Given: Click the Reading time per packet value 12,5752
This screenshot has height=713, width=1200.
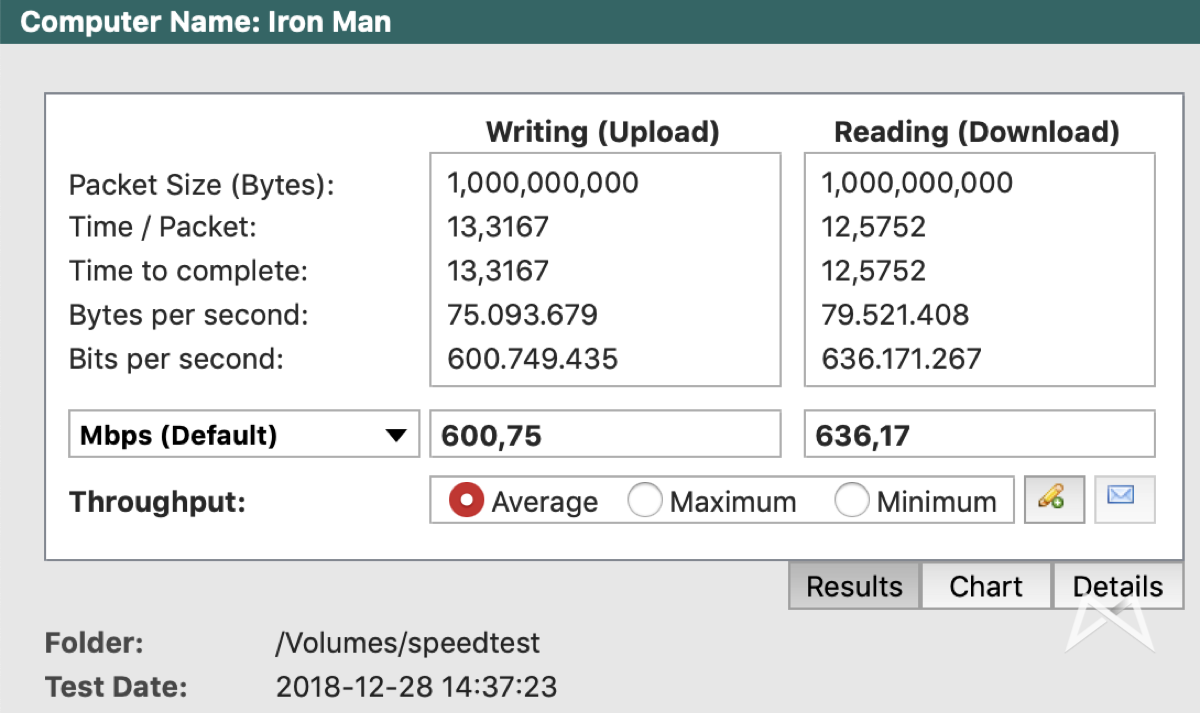Looking at the screenshot, I should 873,227.
